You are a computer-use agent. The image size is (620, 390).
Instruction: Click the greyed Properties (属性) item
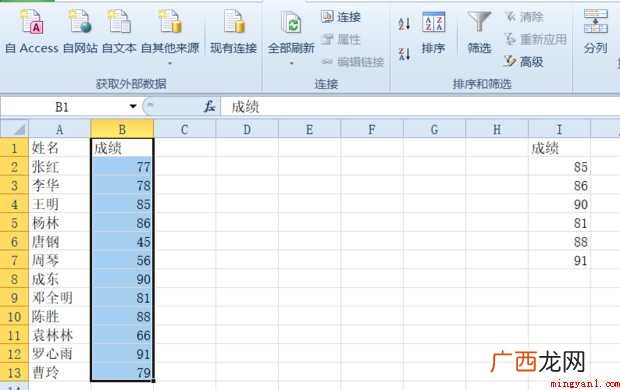pyautogui.click(x=341, y=39)
